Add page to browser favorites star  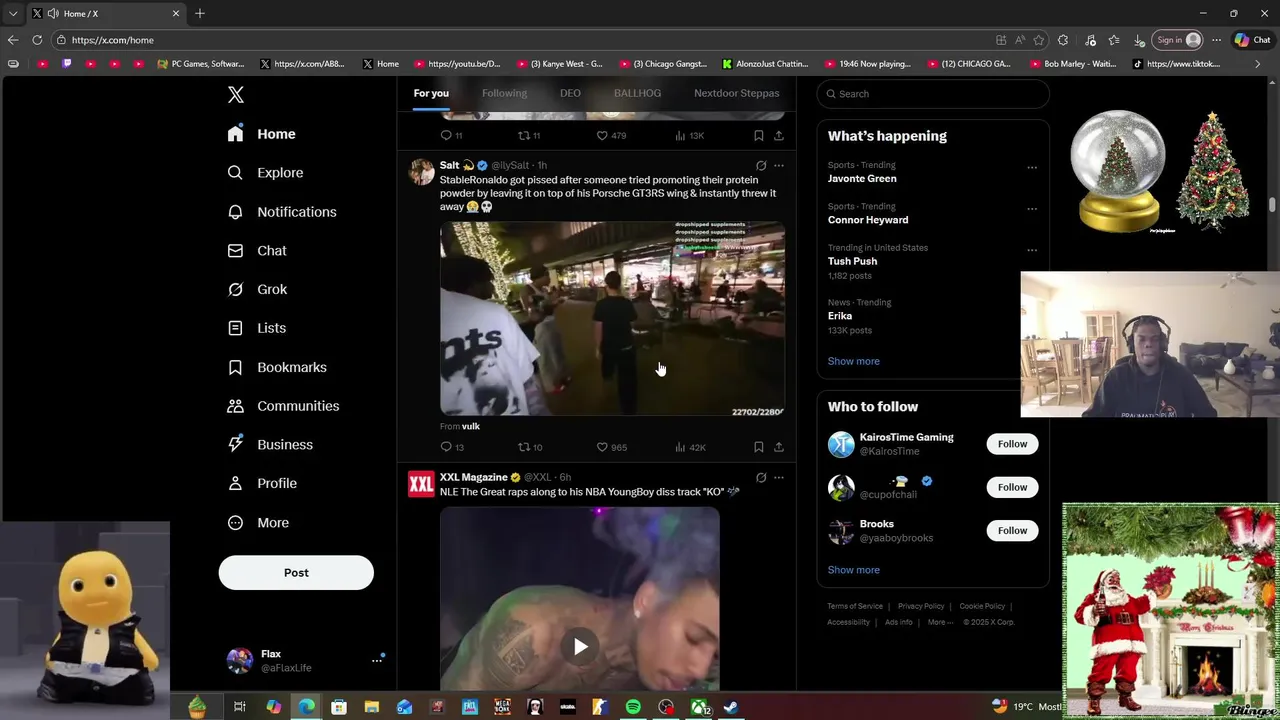[1039, 40]
